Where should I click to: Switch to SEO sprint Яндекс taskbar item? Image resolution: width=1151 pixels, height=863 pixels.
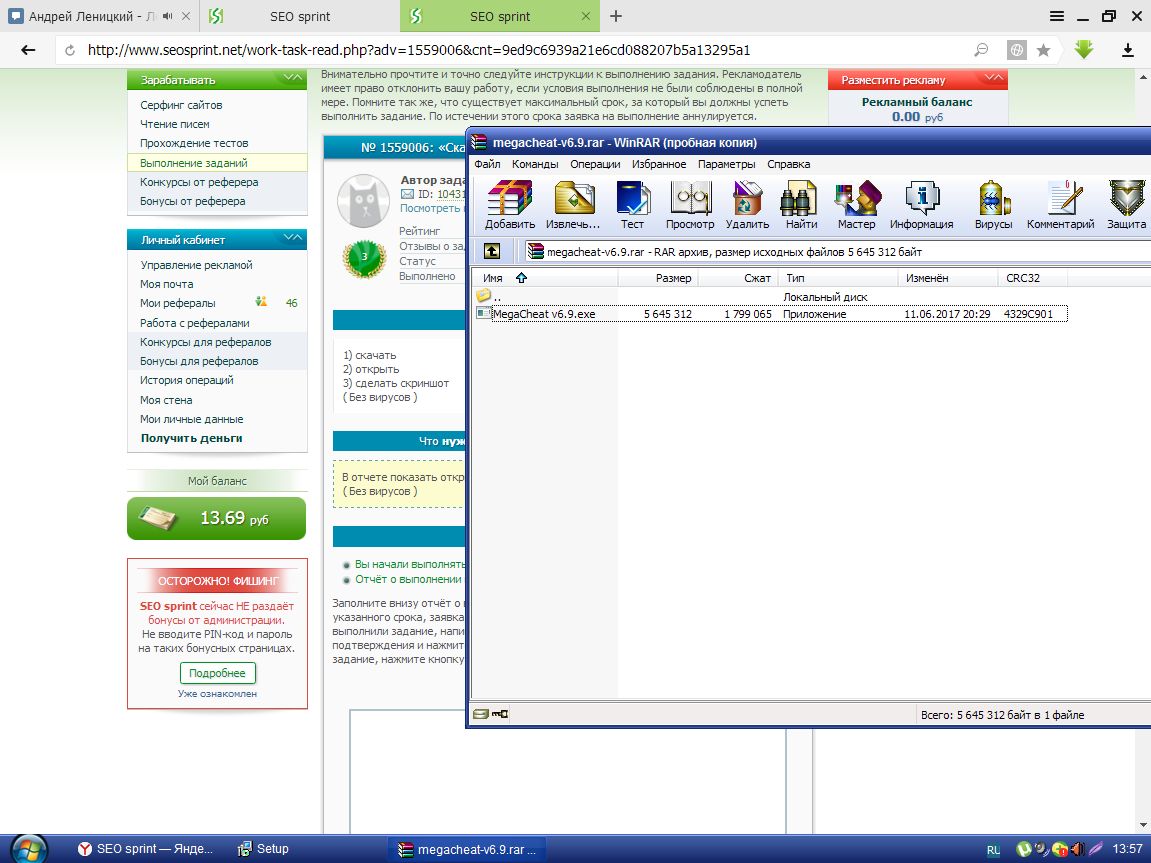145,849
